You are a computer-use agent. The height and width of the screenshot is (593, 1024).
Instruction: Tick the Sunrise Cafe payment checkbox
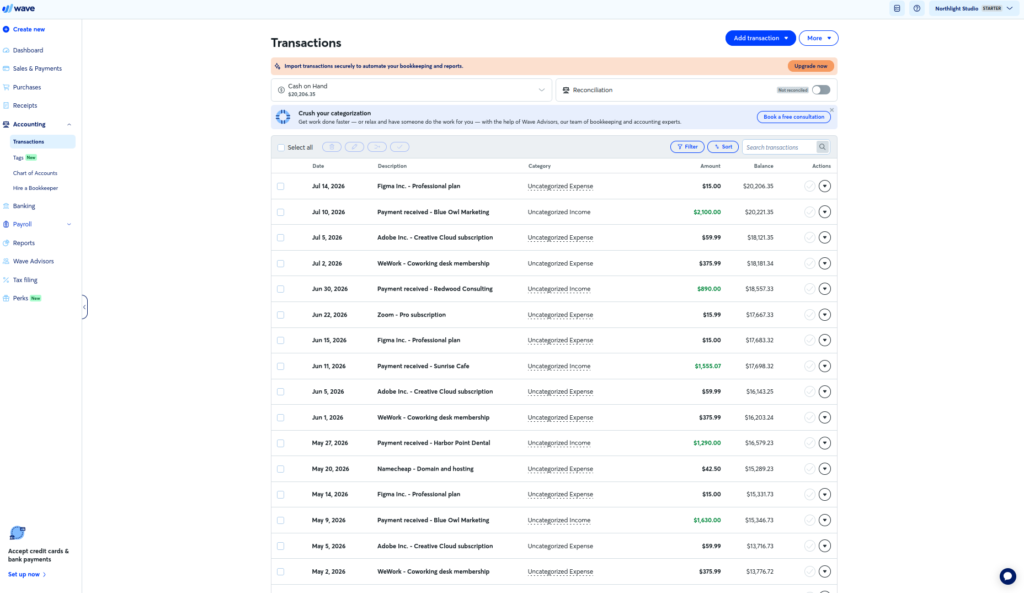[281, 366]
